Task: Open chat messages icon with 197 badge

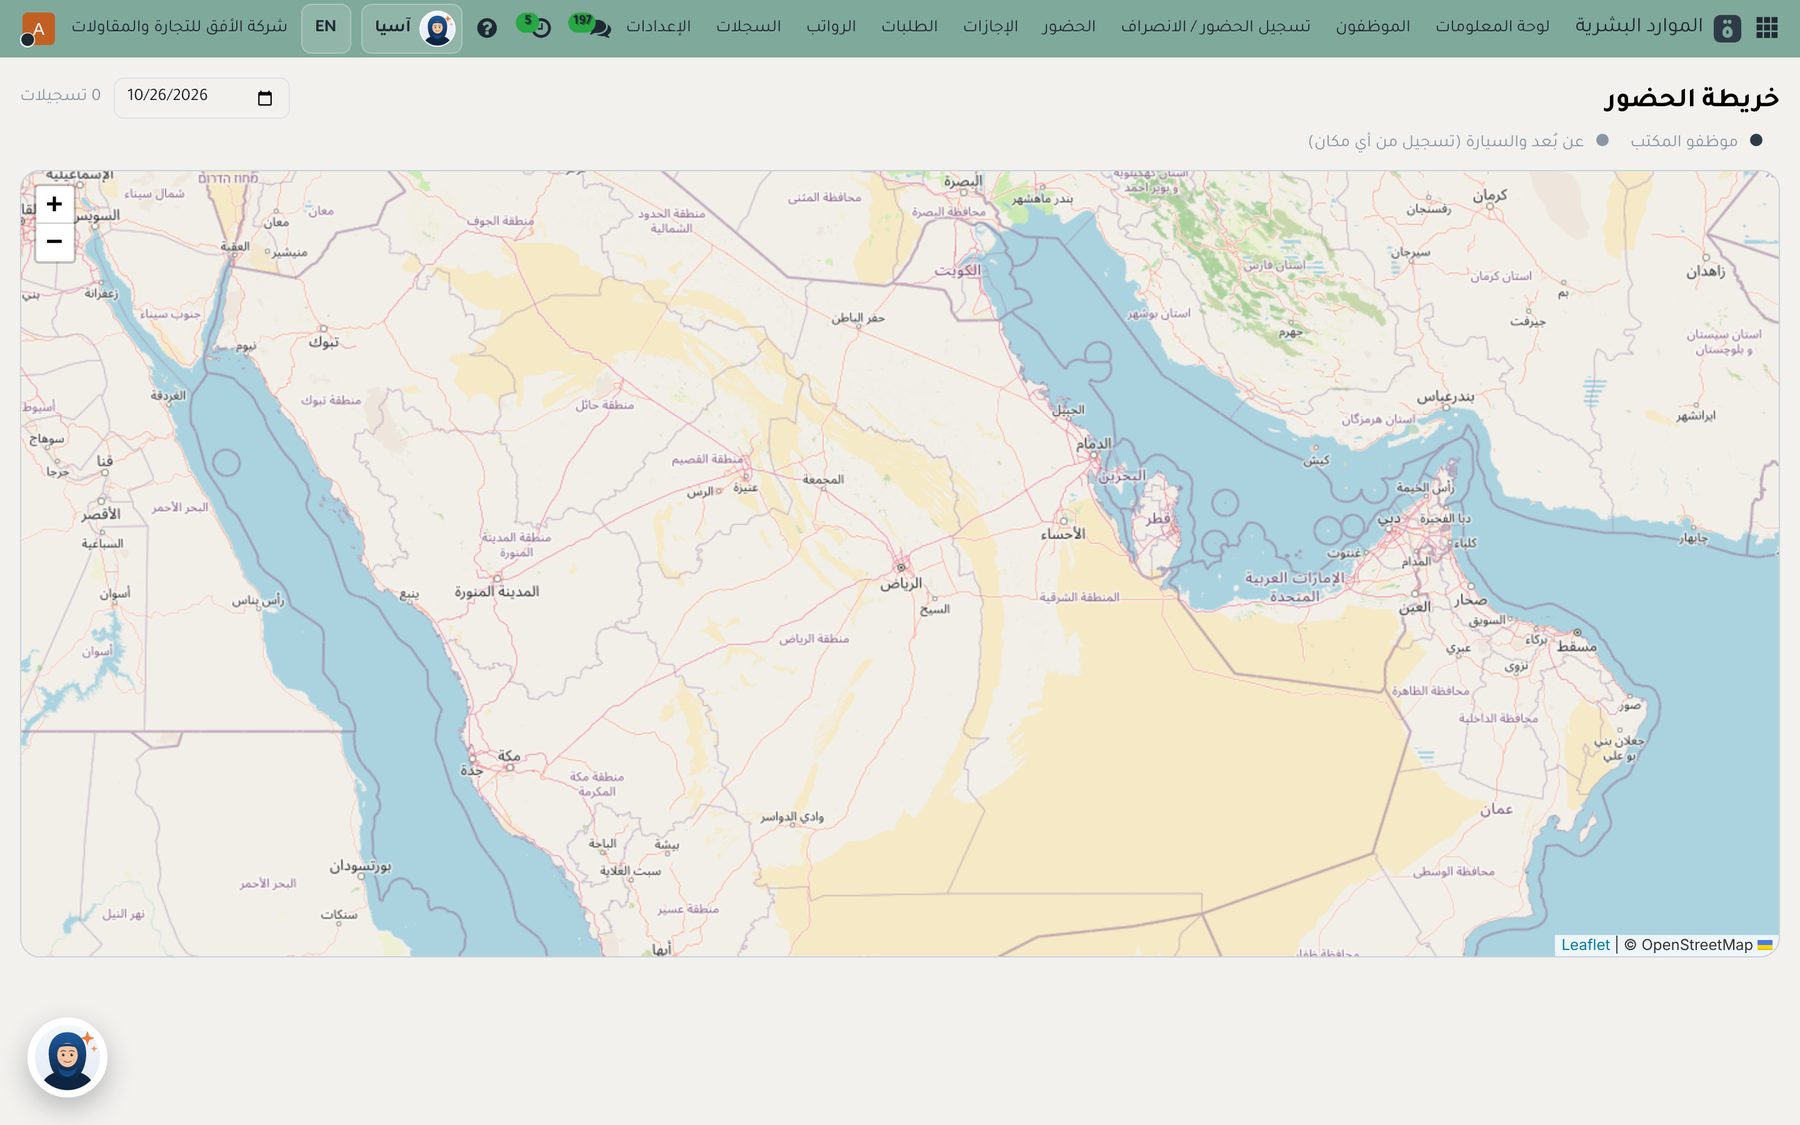Action: point(590,26)
